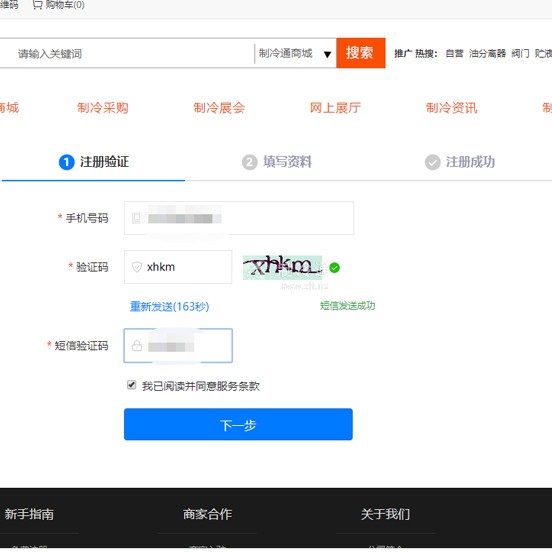Open the 制冷展会 navigation tab
The image size is (552, 552).
219,108
